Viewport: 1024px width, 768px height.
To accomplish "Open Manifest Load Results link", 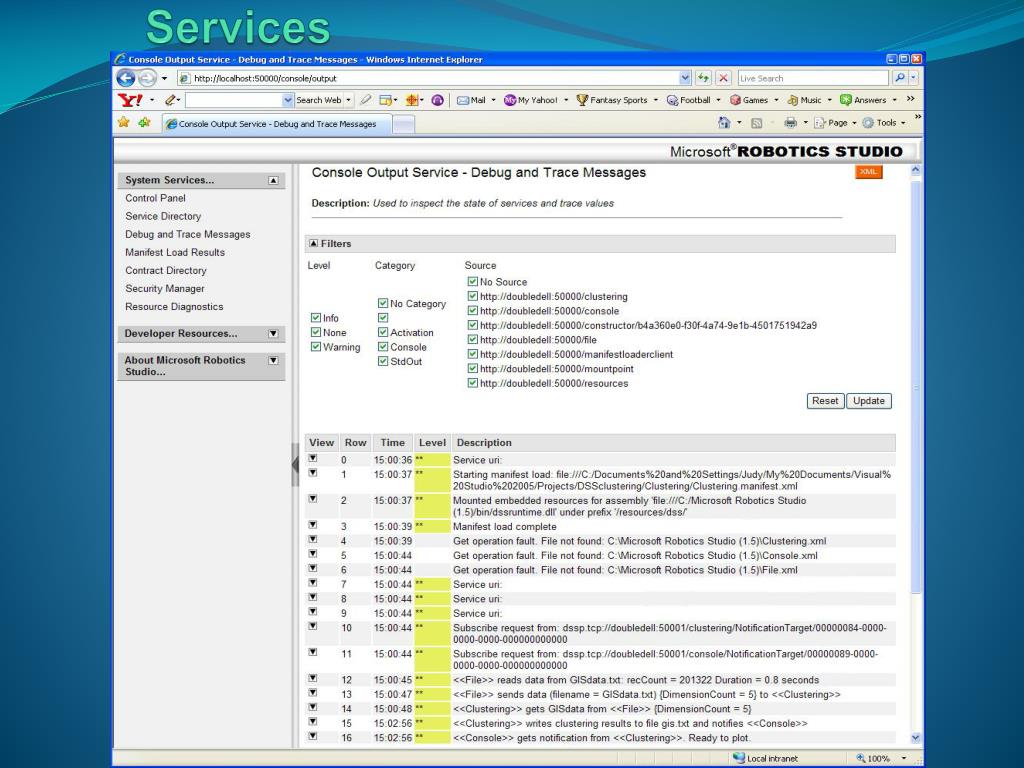I will point(175,252).
